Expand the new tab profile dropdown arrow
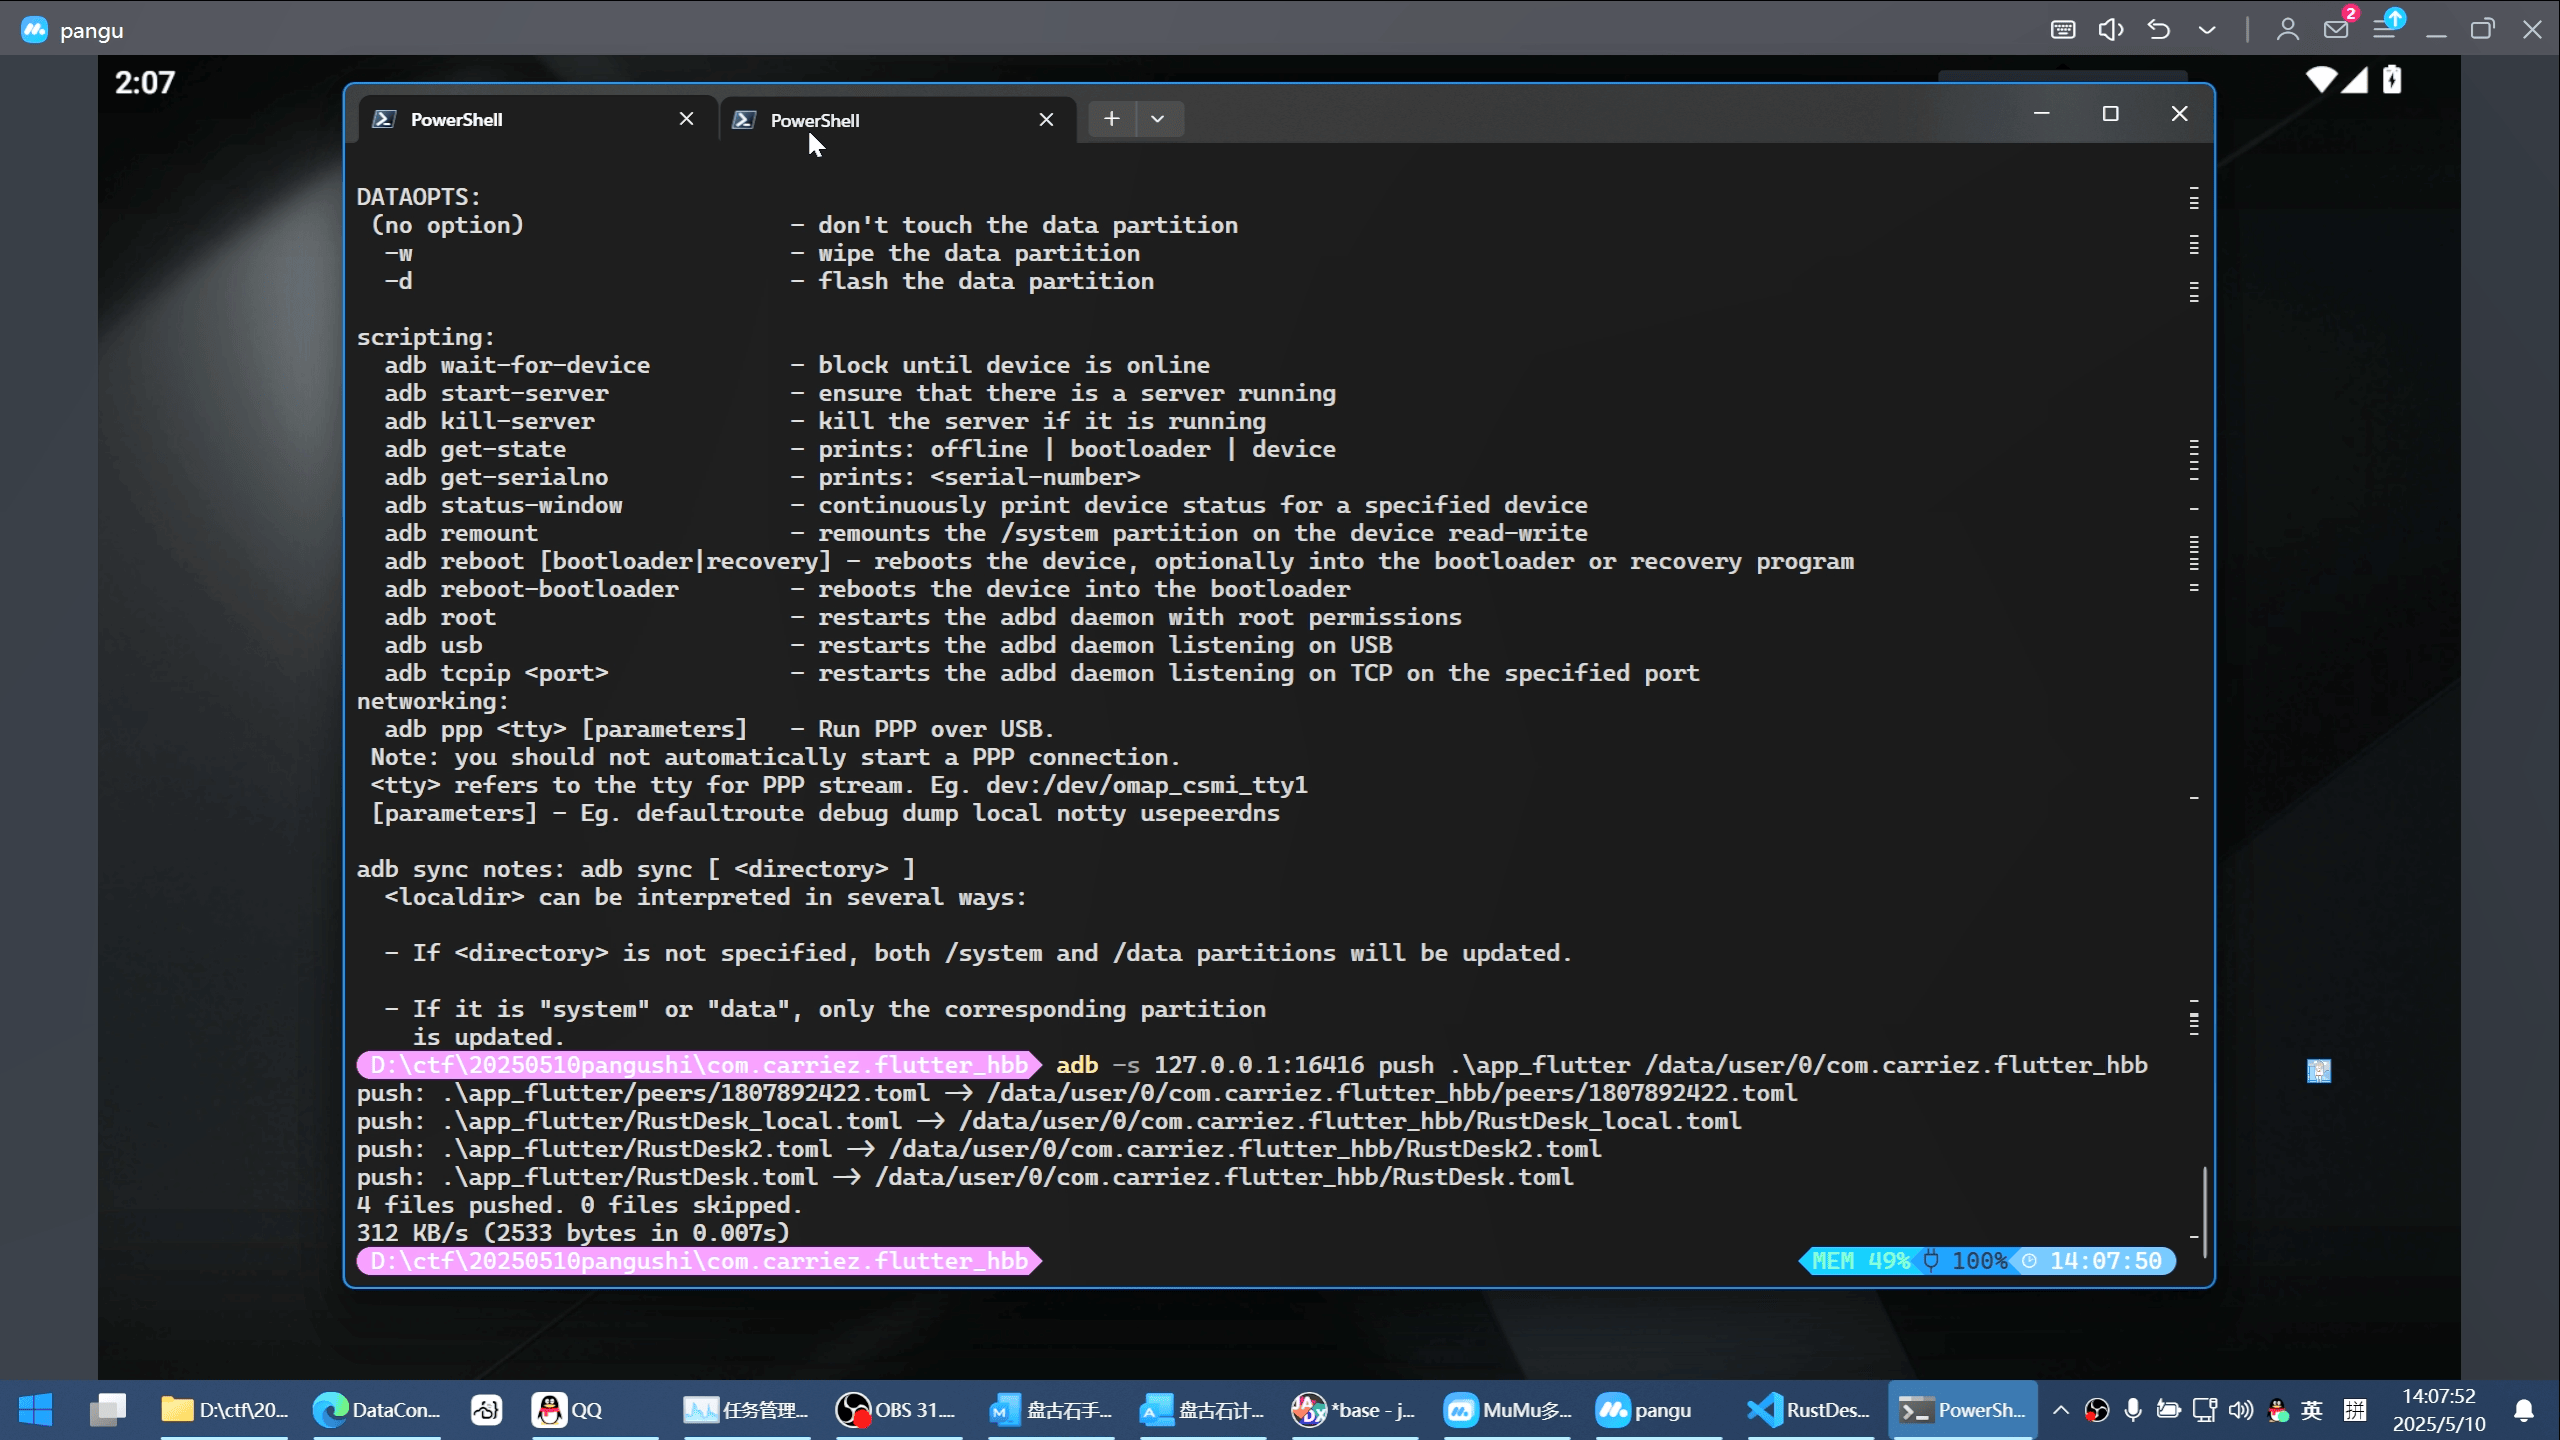Viewport: 2560px width, 1440px height. pyautogui.click(x=1158, y=119)
